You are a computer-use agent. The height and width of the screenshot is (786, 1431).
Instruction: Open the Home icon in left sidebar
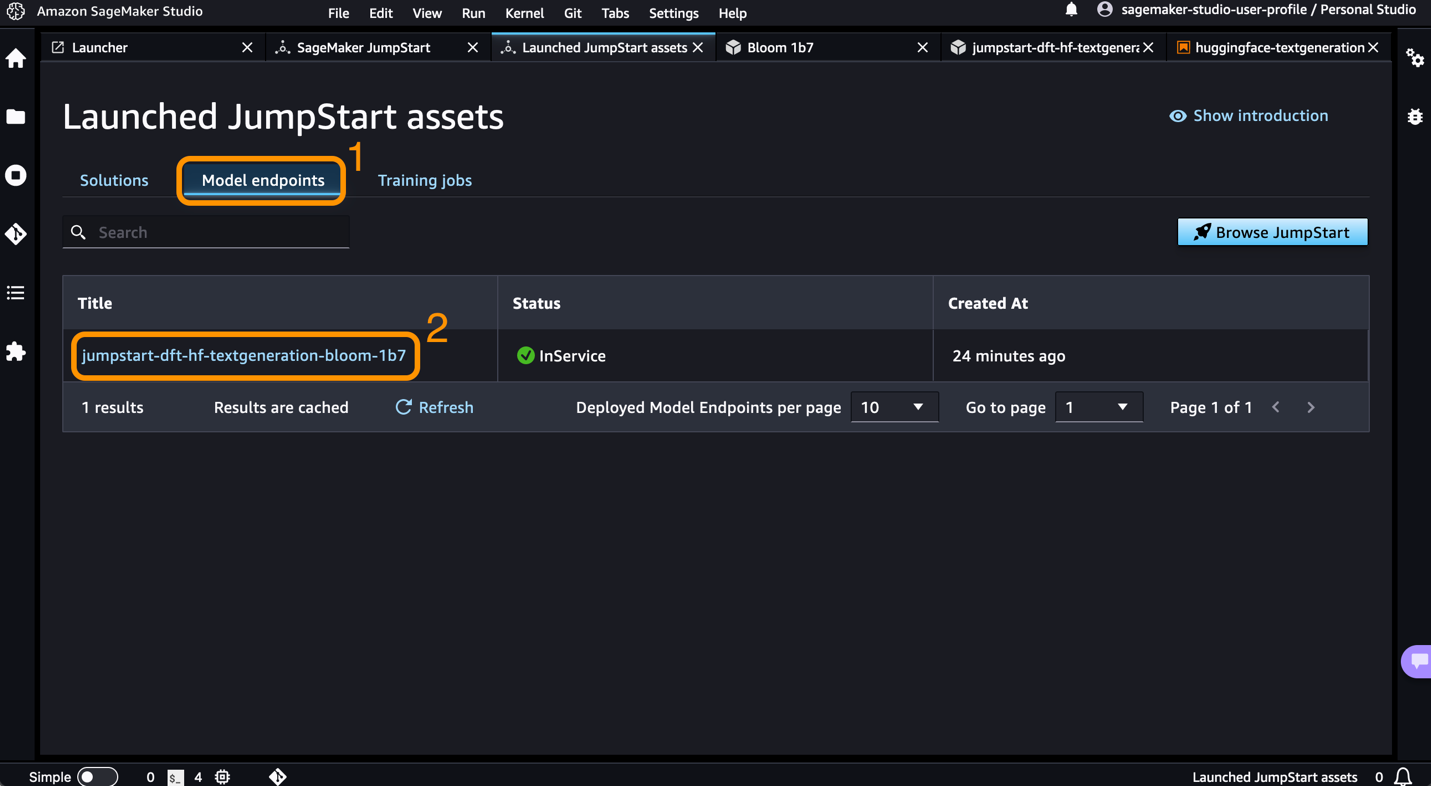pyautogui.click(x=16, y=59)
